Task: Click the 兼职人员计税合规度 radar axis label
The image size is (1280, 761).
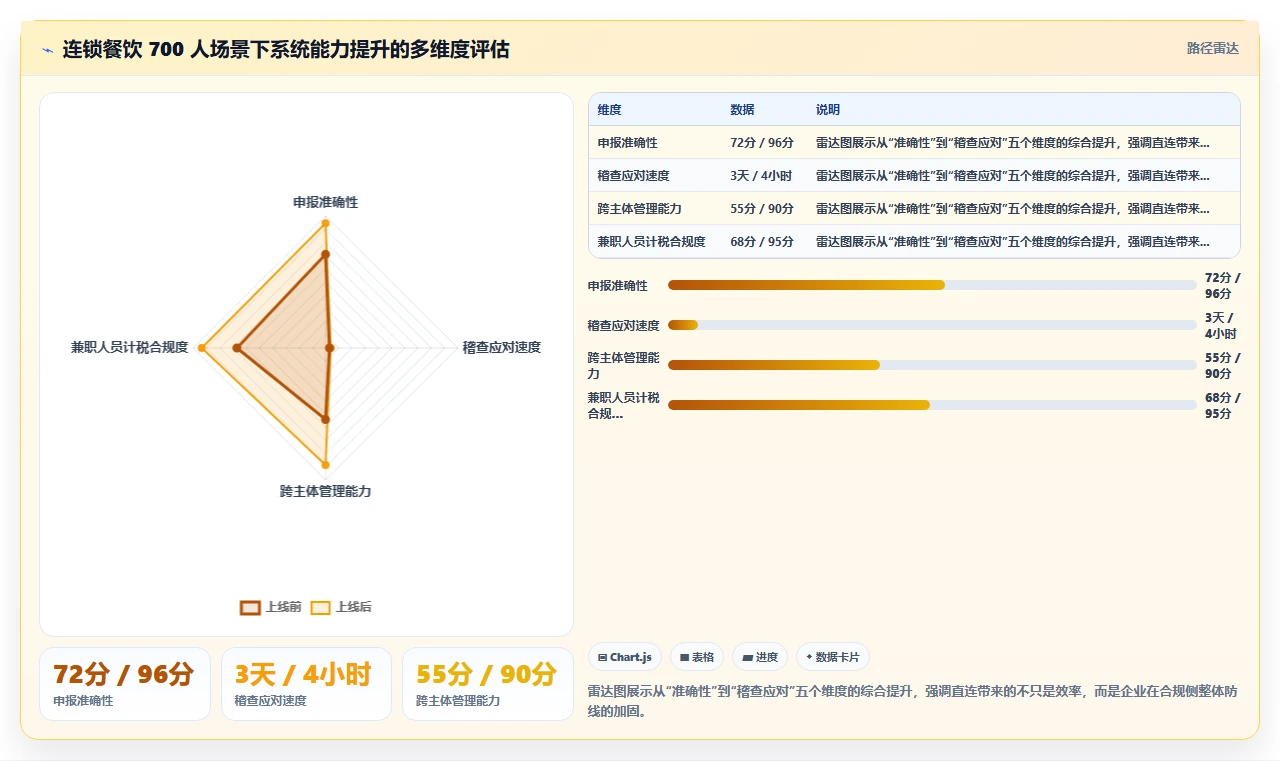Action: point(129,347)
